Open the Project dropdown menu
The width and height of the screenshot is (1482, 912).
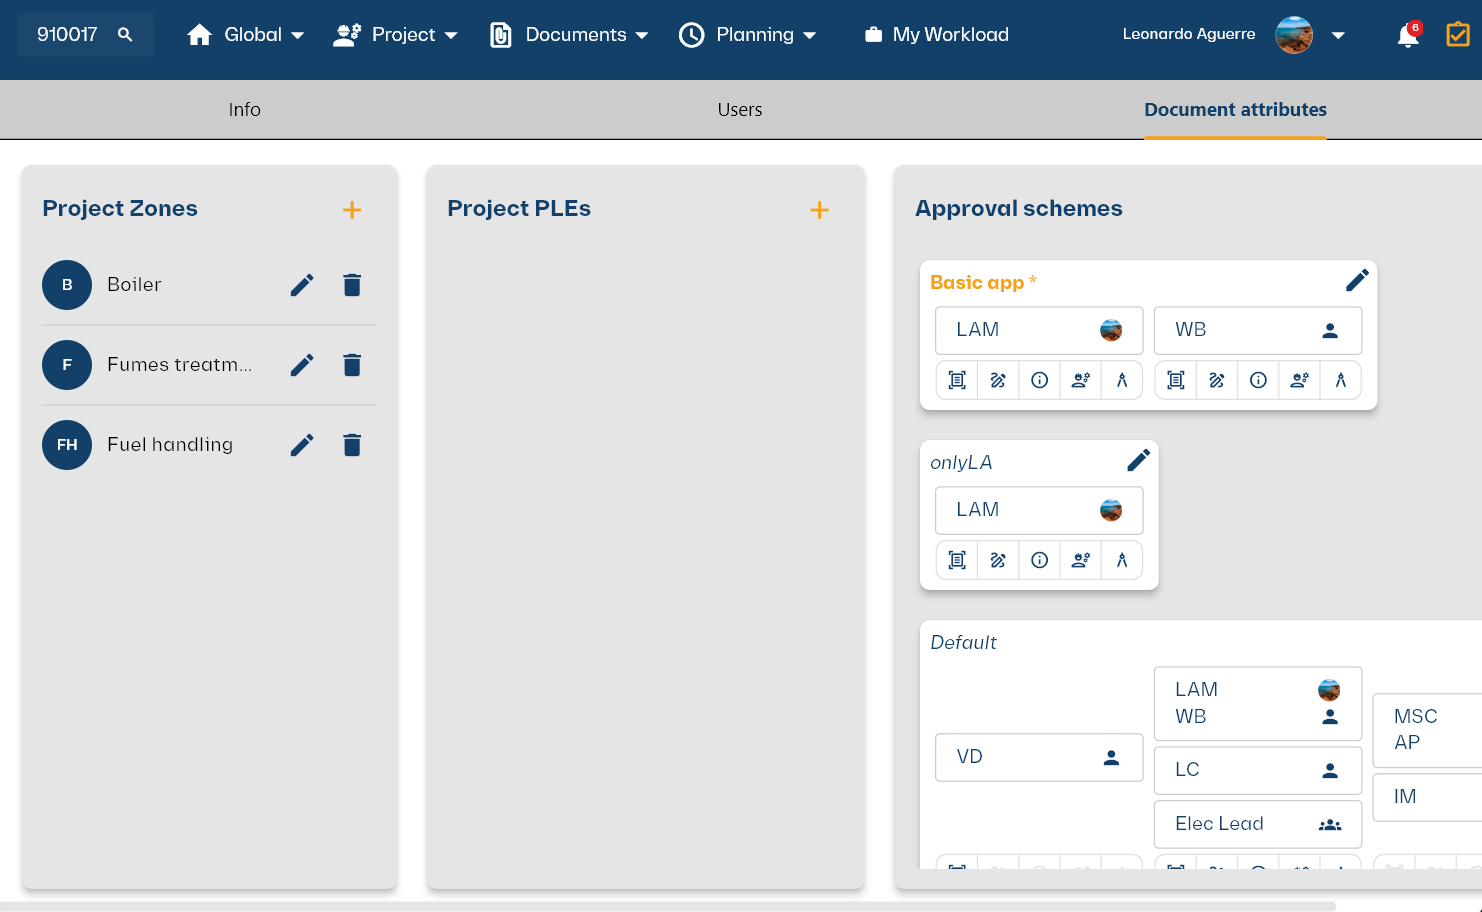click(395, 35)
